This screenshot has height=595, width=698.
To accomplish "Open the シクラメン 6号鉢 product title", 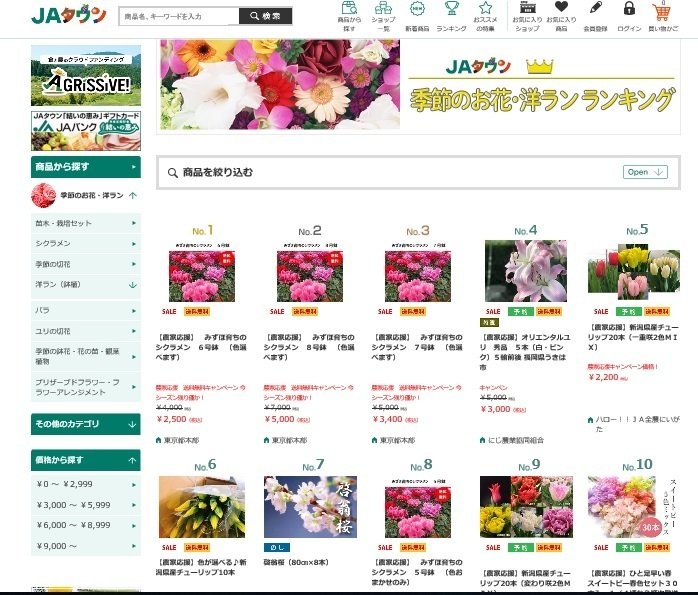I will pyautogui.click(x=201, y=347).
